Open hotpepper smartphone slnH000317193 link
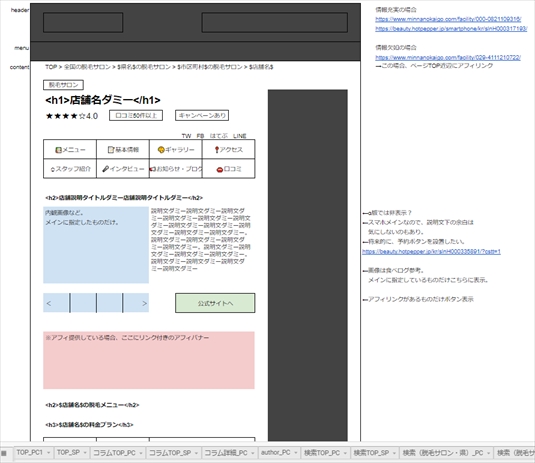The height and width of the screenshot is (463, 535). [451, 29]
